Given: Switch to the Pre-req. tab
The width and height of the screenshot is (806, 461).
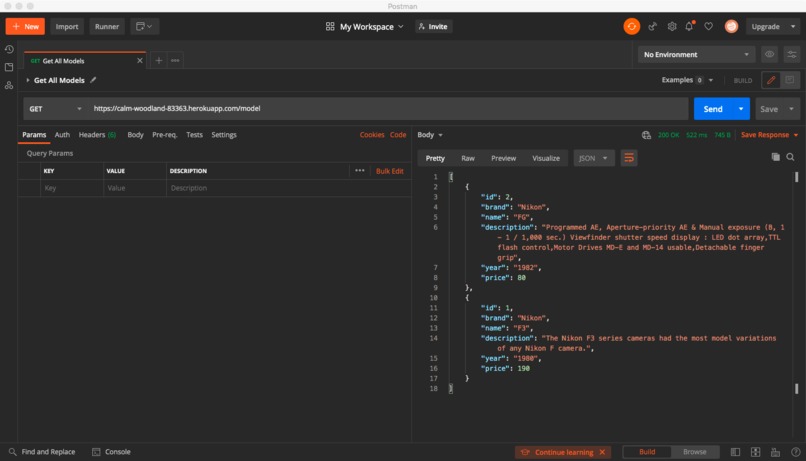Looking at the screenshot, I should click(164, 135).
